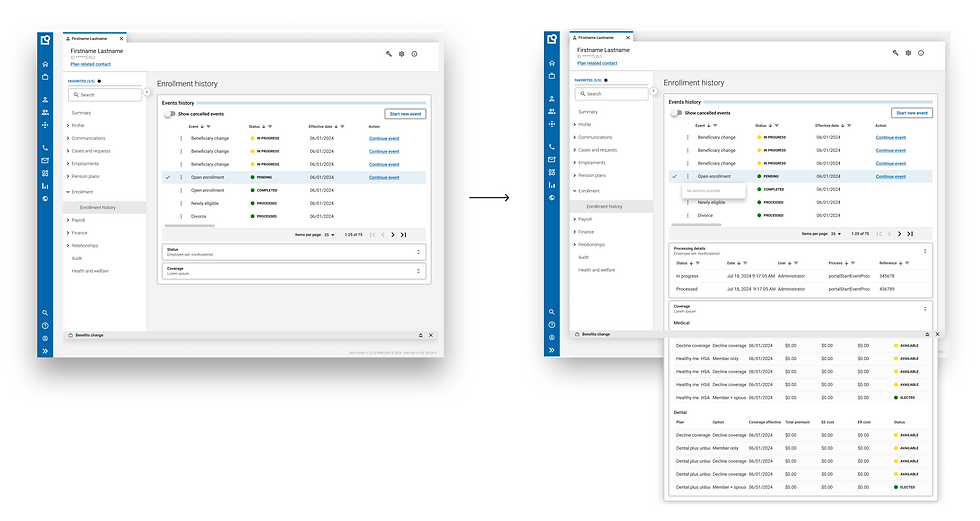This screenshot has width=980, height=521.
Task: Open three-dot menu of Divorce row, left window
Action: tap(181, 216)
